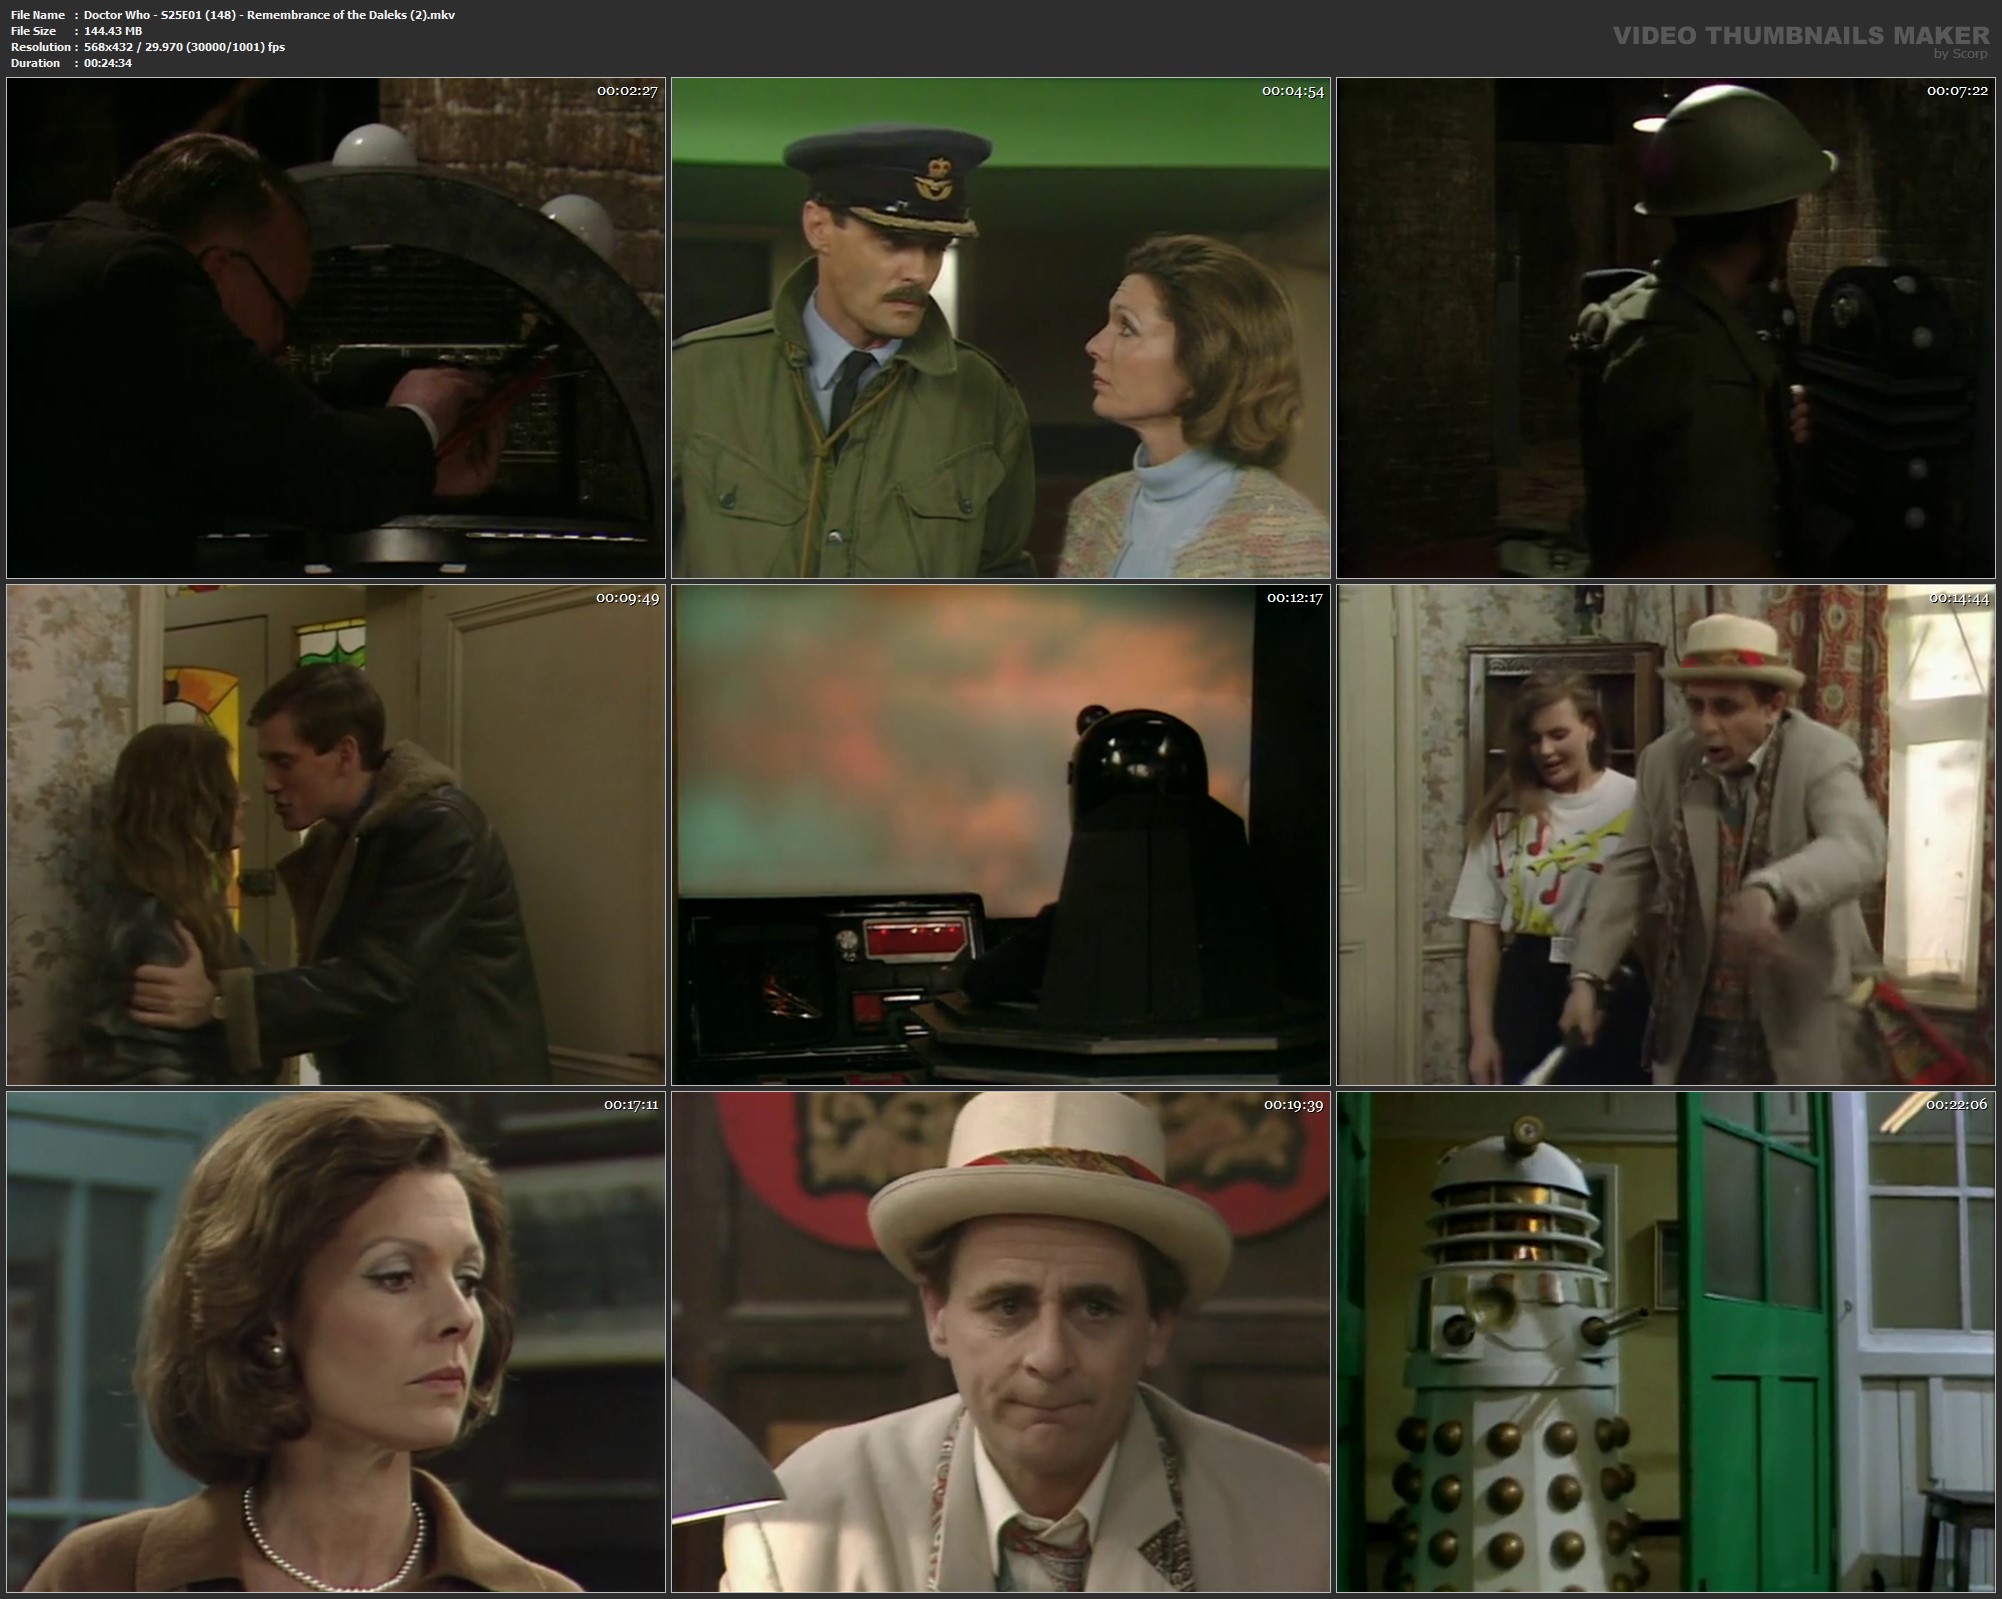
Task: Click the Duration value 00:24:34
Action: click(x=108, y=63)
